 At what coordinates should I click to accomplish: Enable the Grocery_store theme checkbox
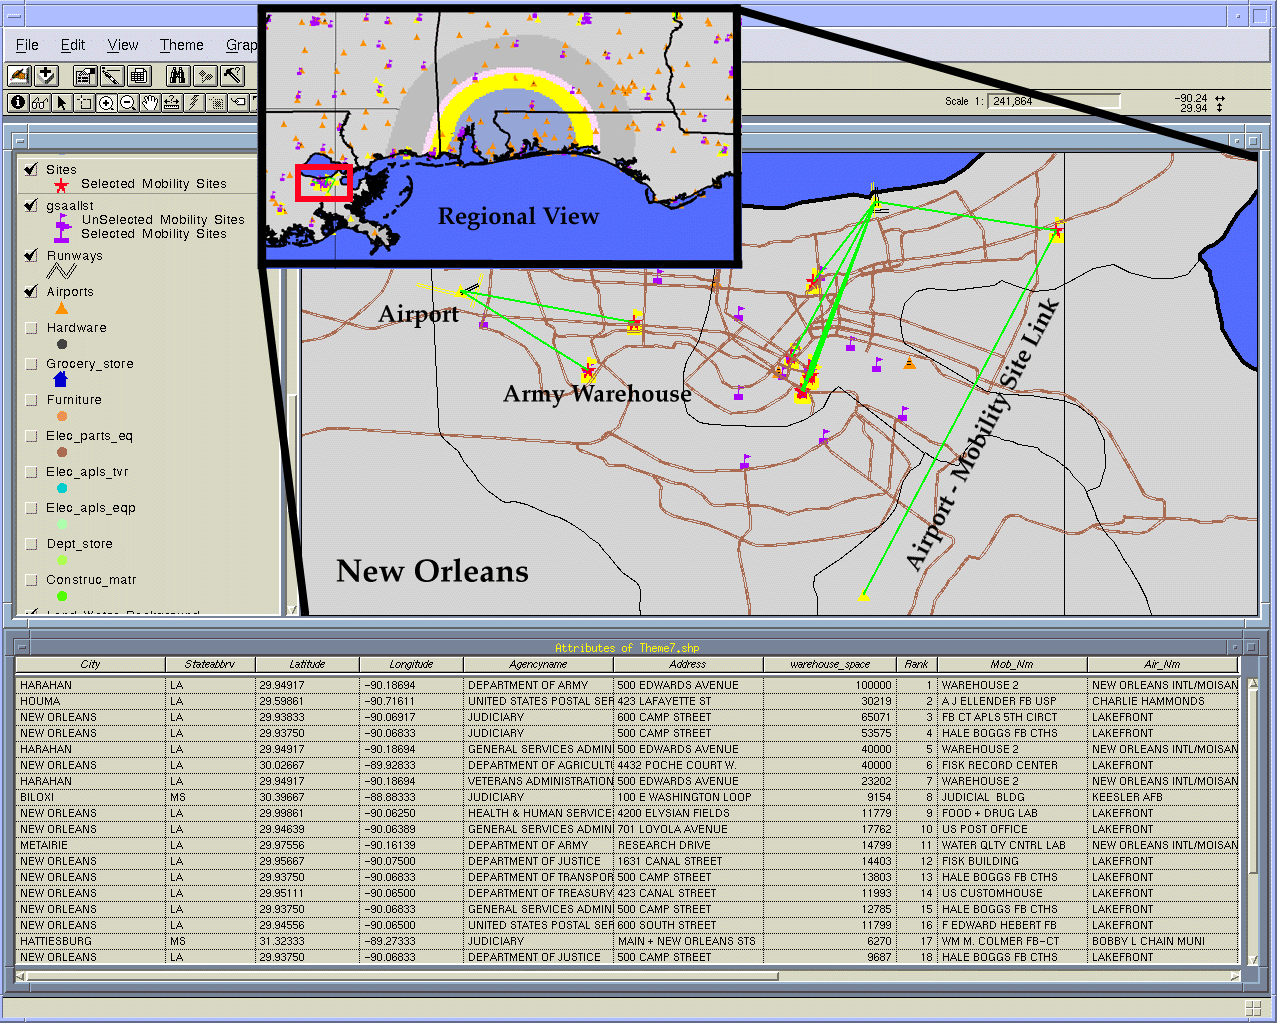click(31, 363)
